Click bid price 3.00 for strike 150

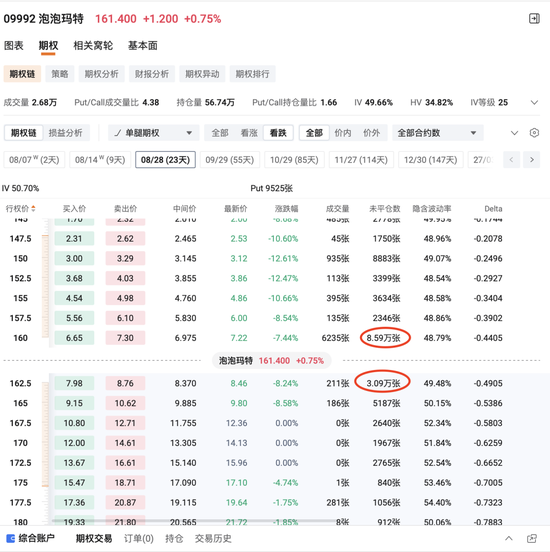pyautogui.click(x=74, y=258)
